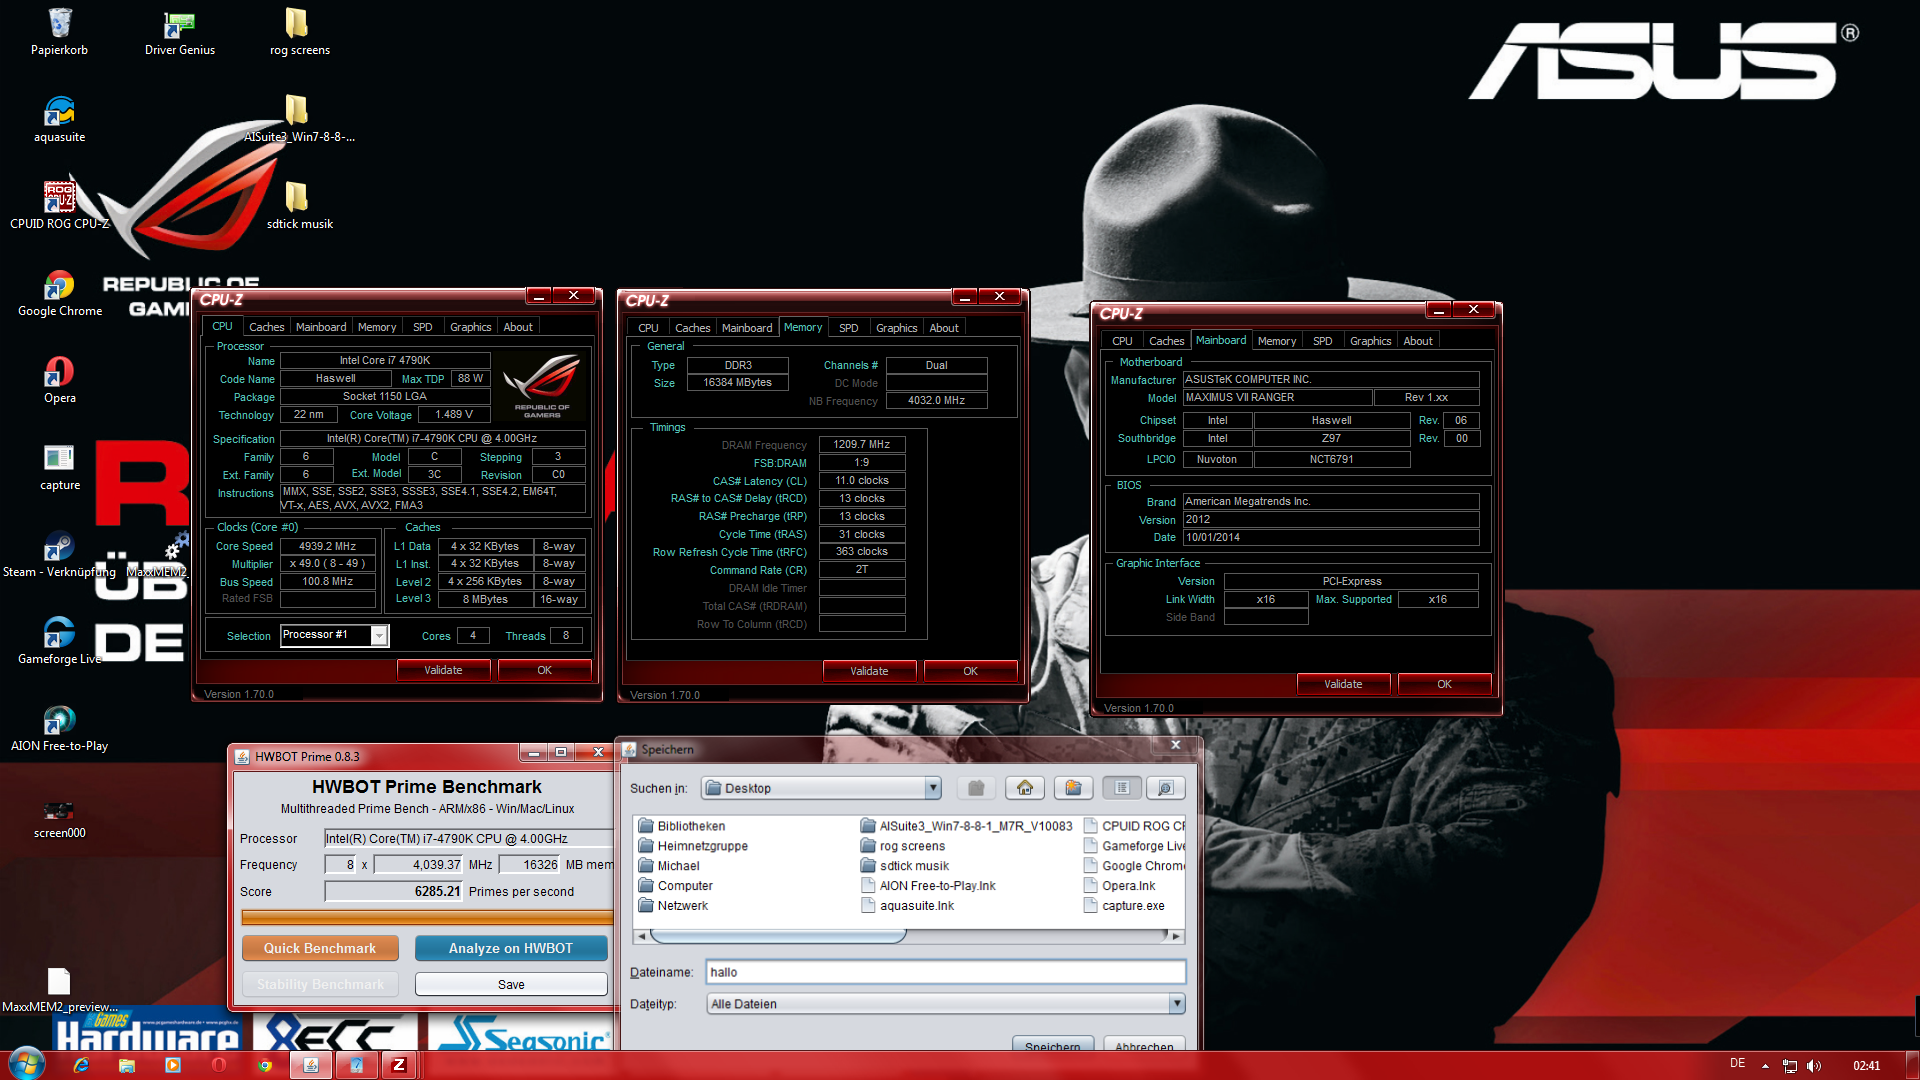Create new folder in Speichern dialog
The image size is (1920, 1080).
pos(1073,788)
